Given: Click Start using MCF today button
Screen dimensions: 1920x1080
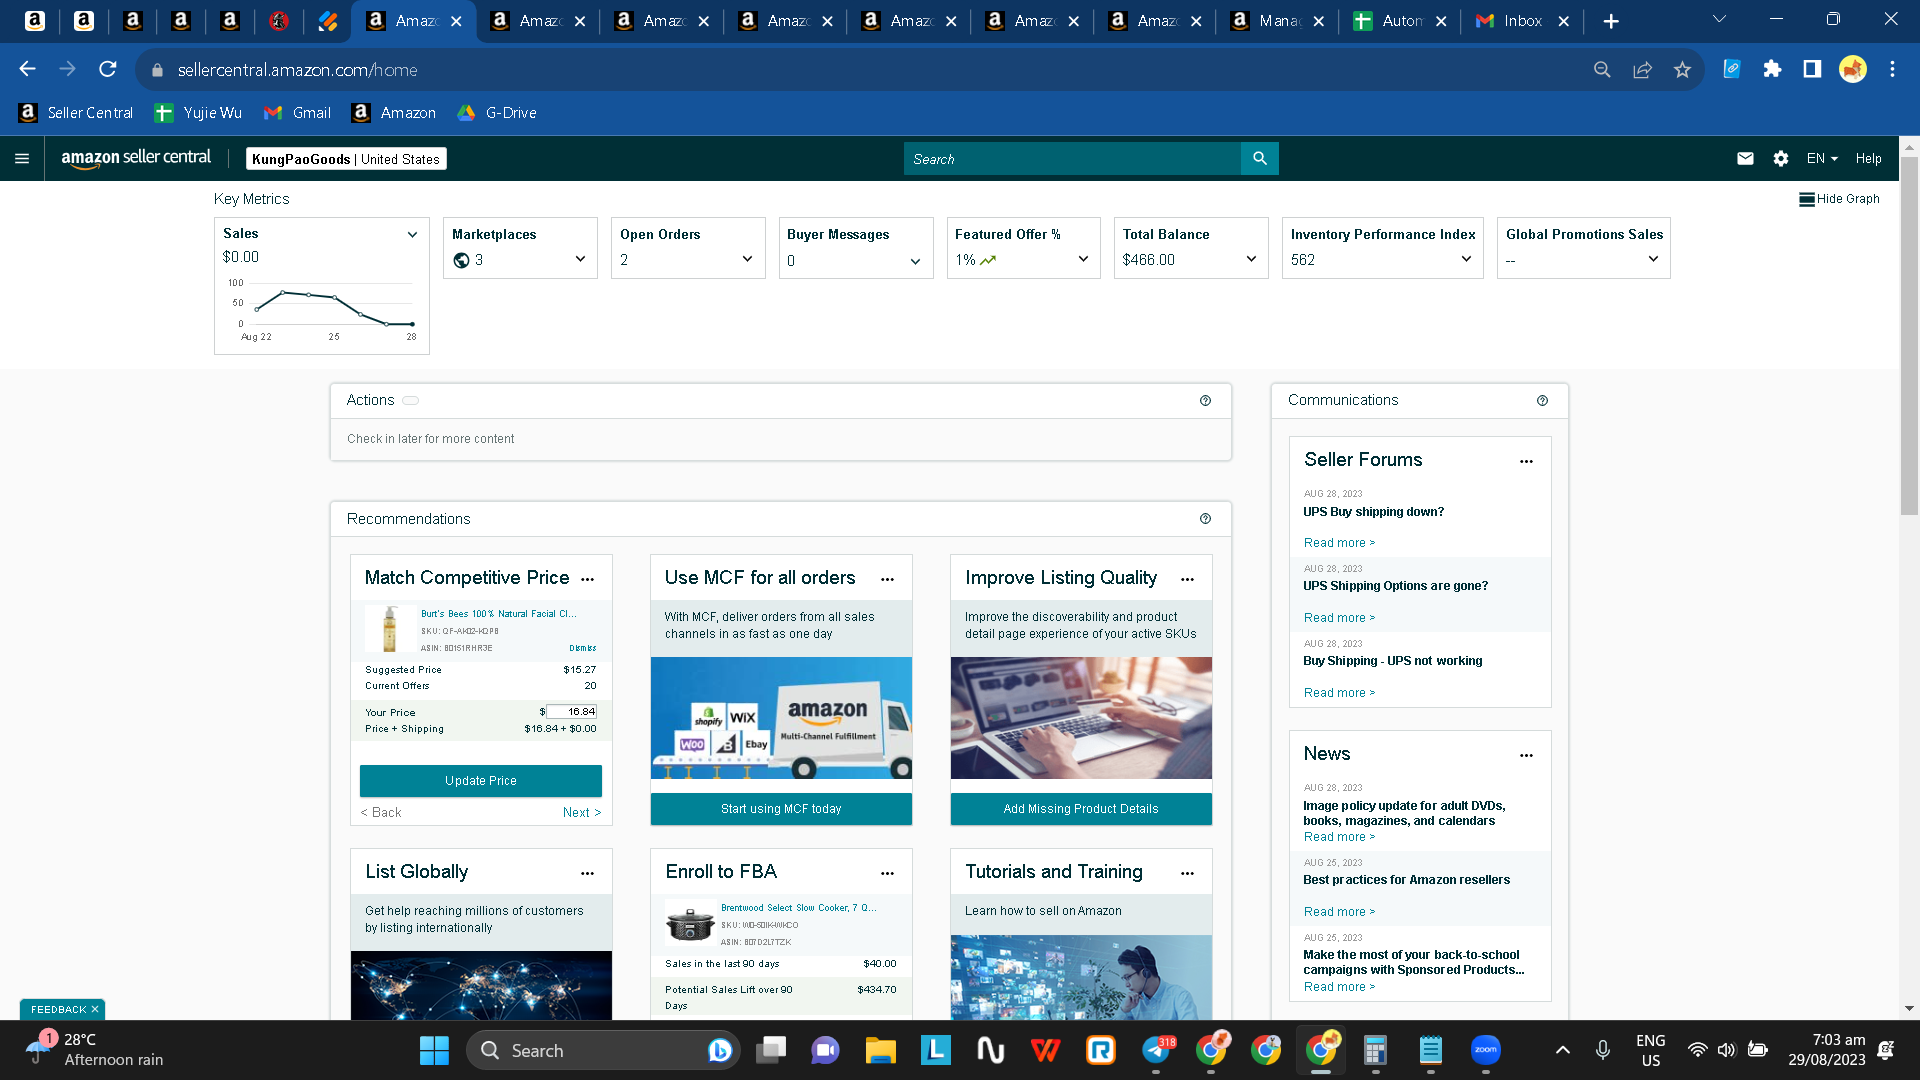Looking at the screenshot, I should click(781, 809).
